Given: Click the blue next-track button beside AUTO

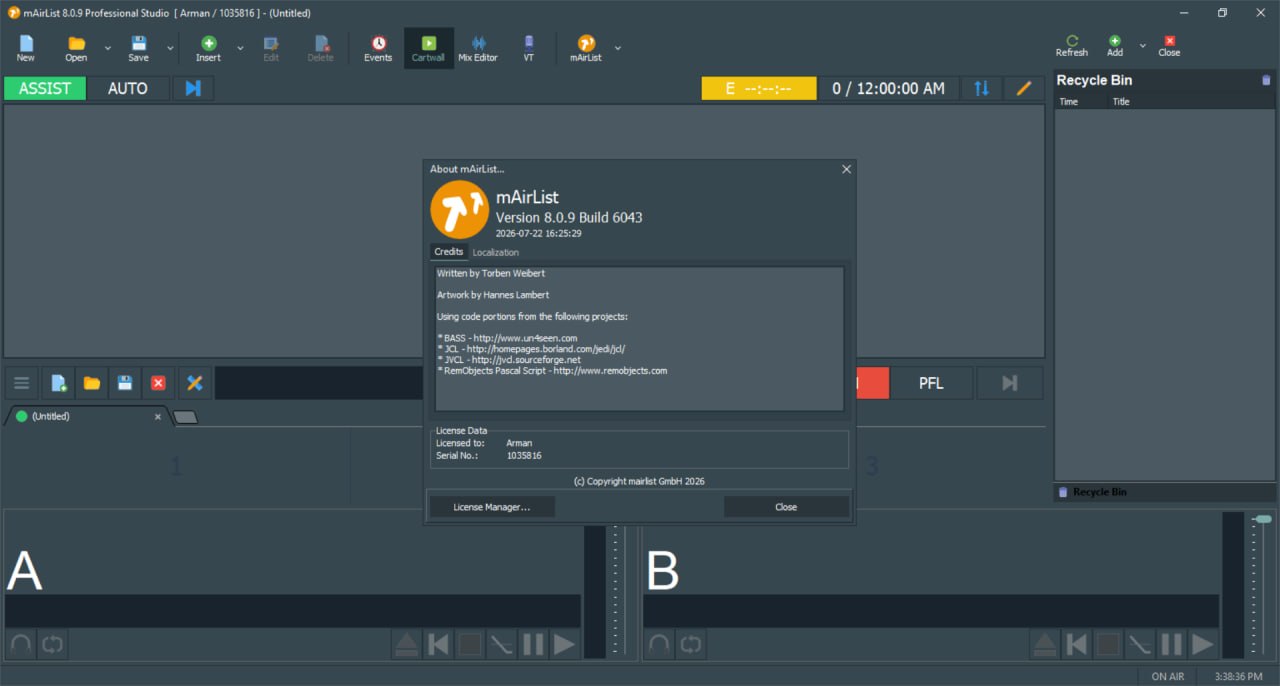Looking at the screenshot, I should coord(193,88).
